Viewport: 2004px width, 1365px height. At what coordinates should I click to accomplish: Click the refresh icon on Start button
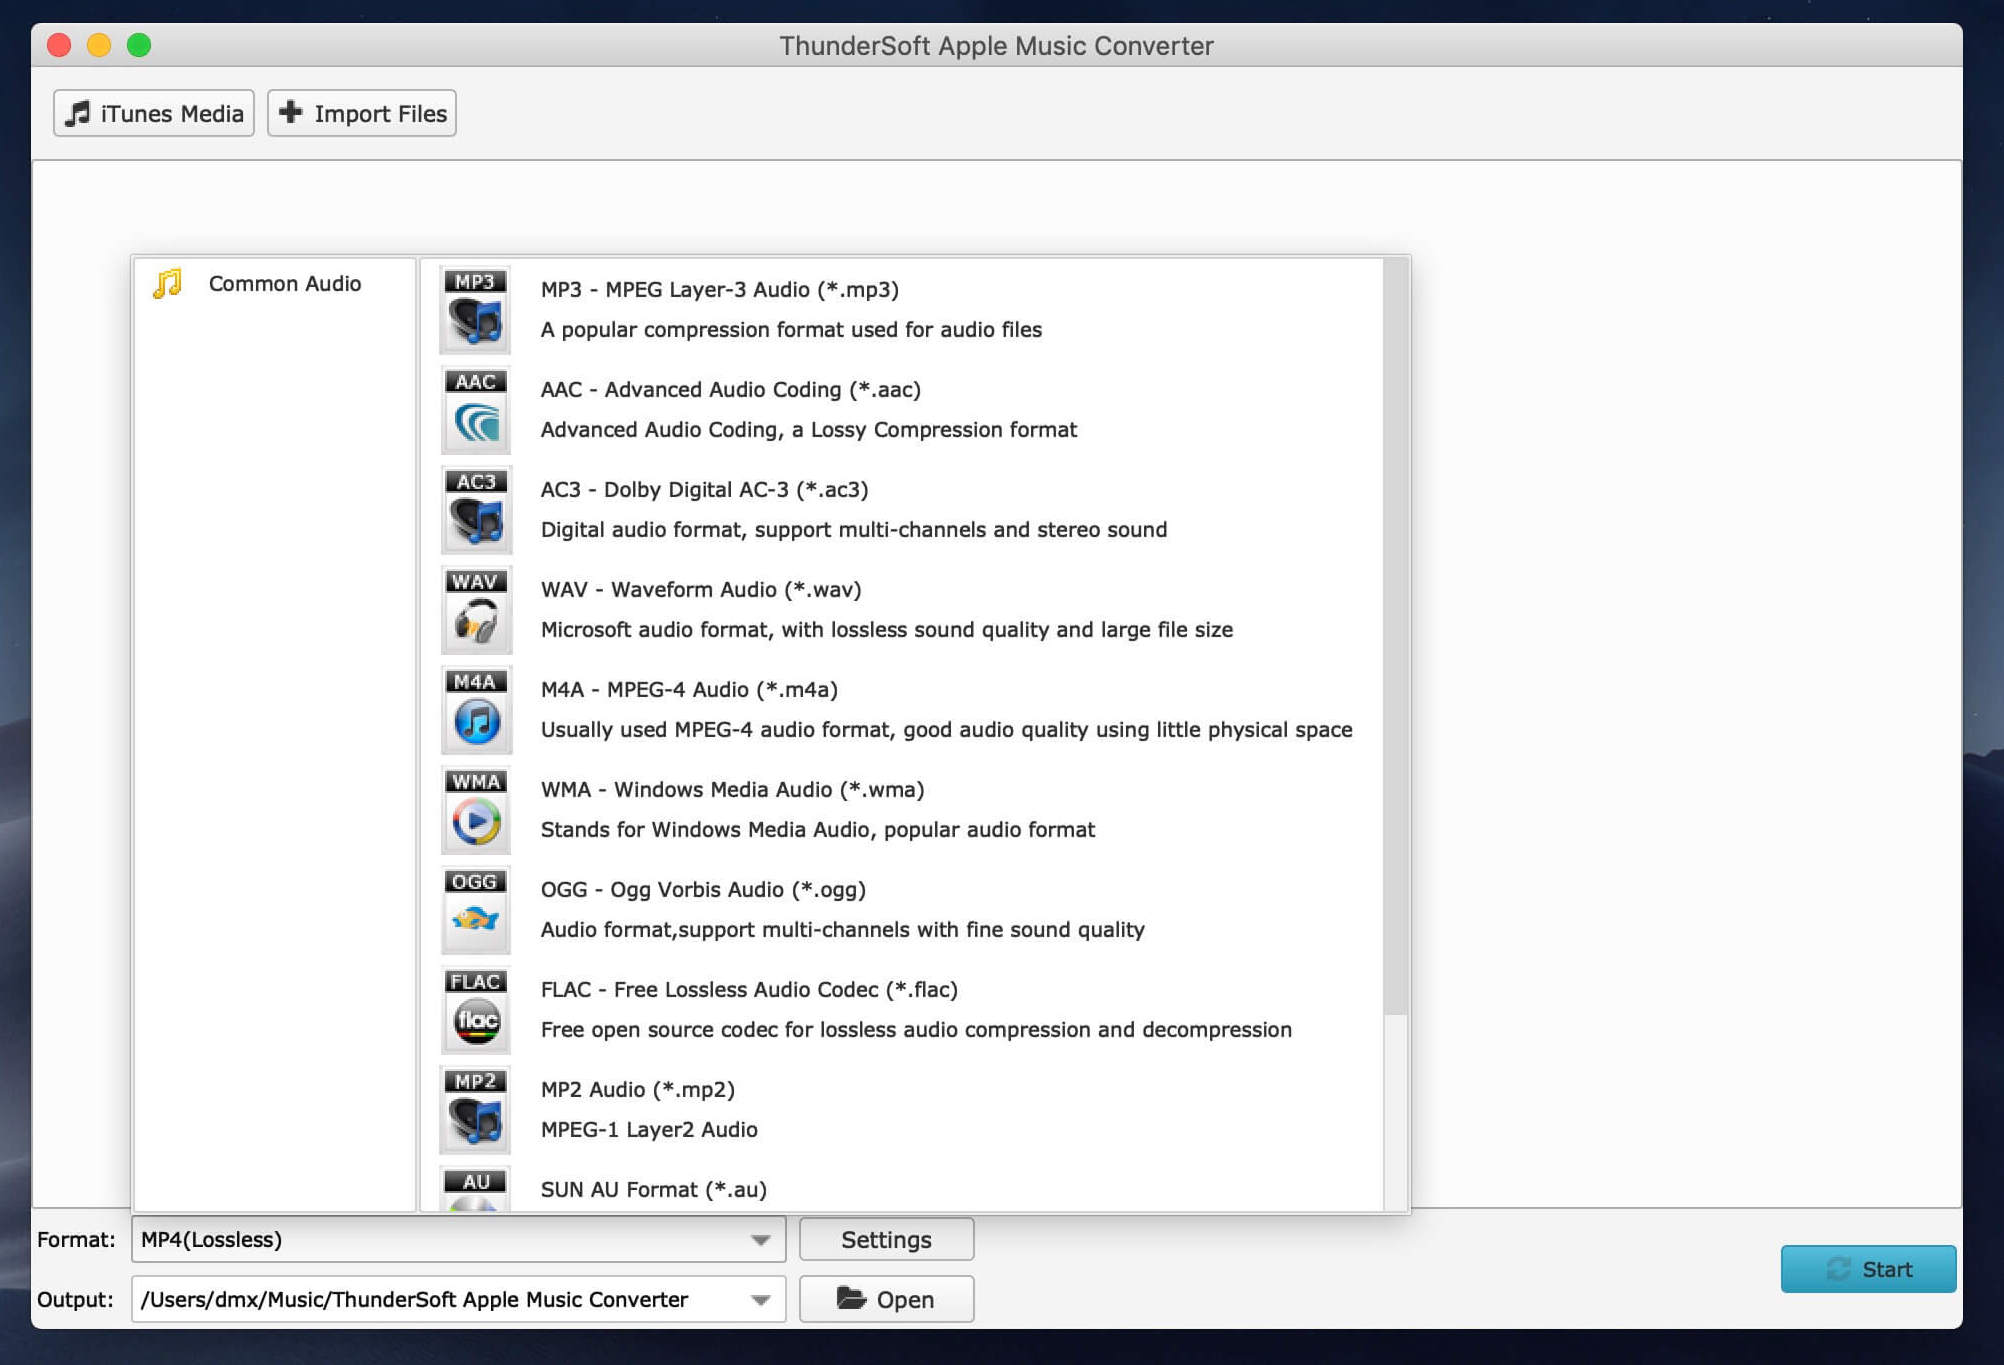tap(1838, 1269)
